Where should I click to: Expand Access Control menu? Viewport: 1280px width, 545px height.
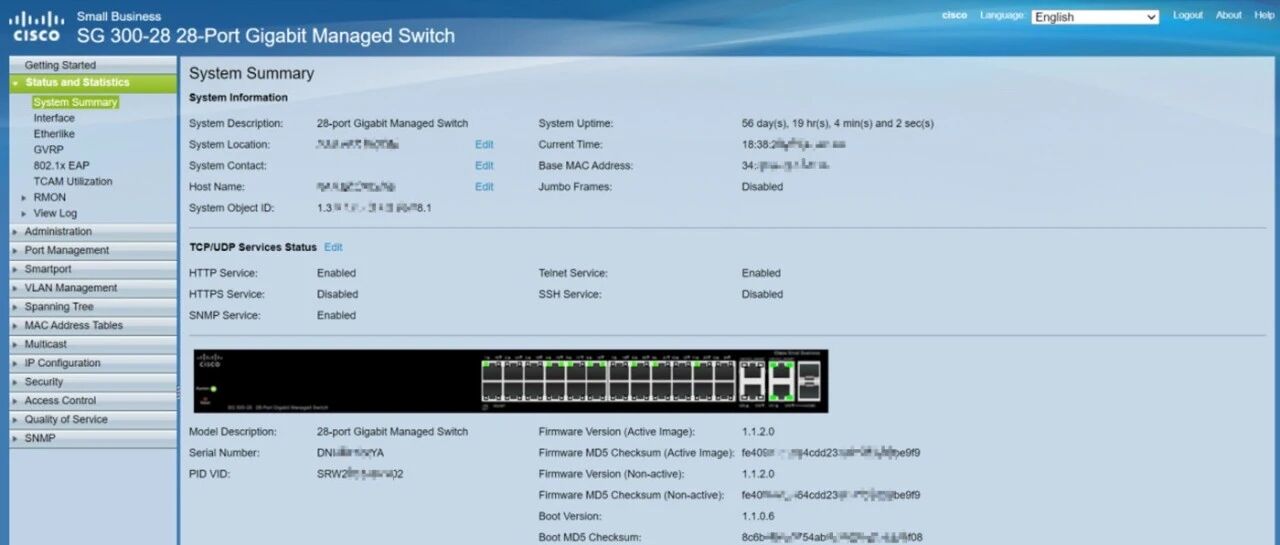93,401
